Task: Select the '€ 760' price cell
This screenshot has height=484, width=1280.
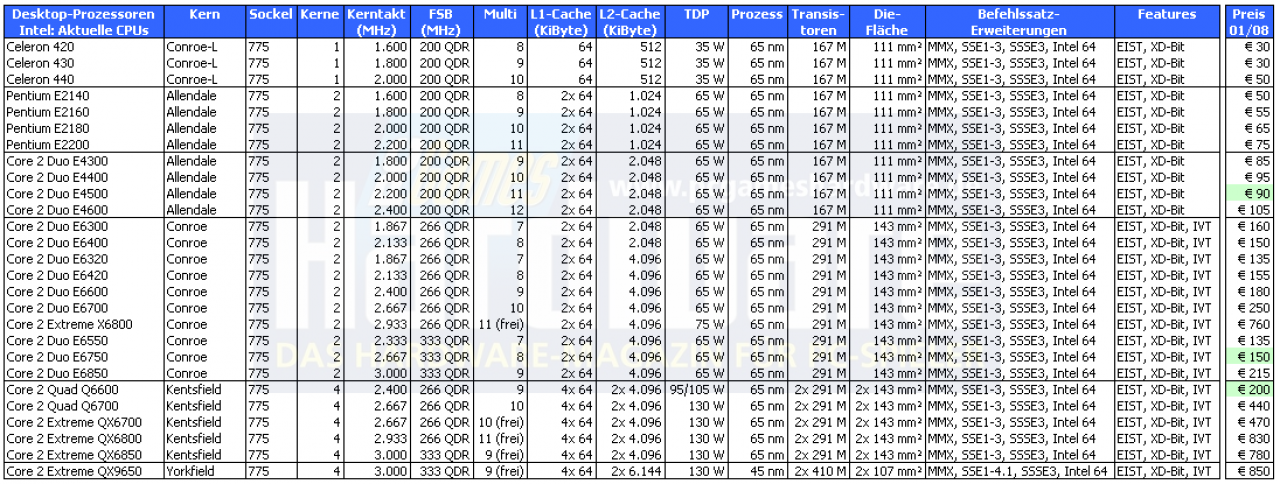Action: point(1250,324)
